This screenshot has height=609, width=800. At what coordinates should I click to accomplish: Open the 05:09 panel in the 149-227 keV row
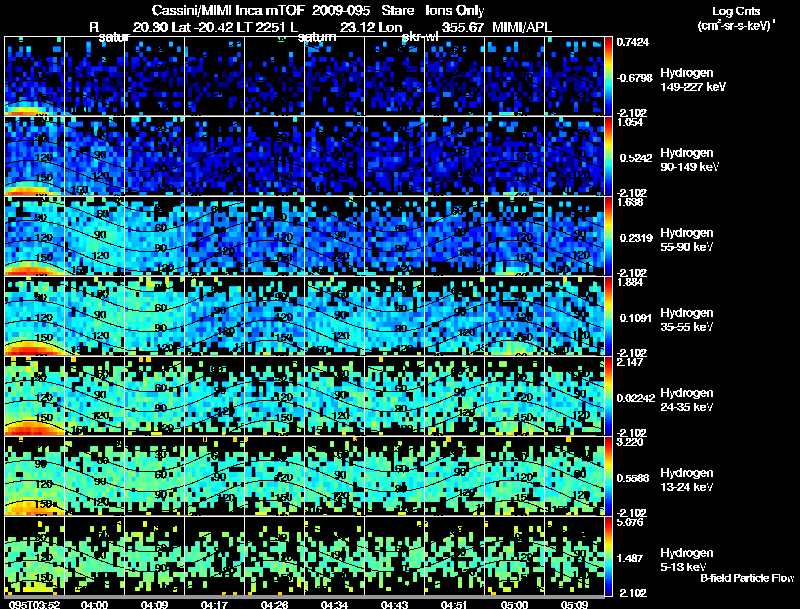[x=574, y=76]
